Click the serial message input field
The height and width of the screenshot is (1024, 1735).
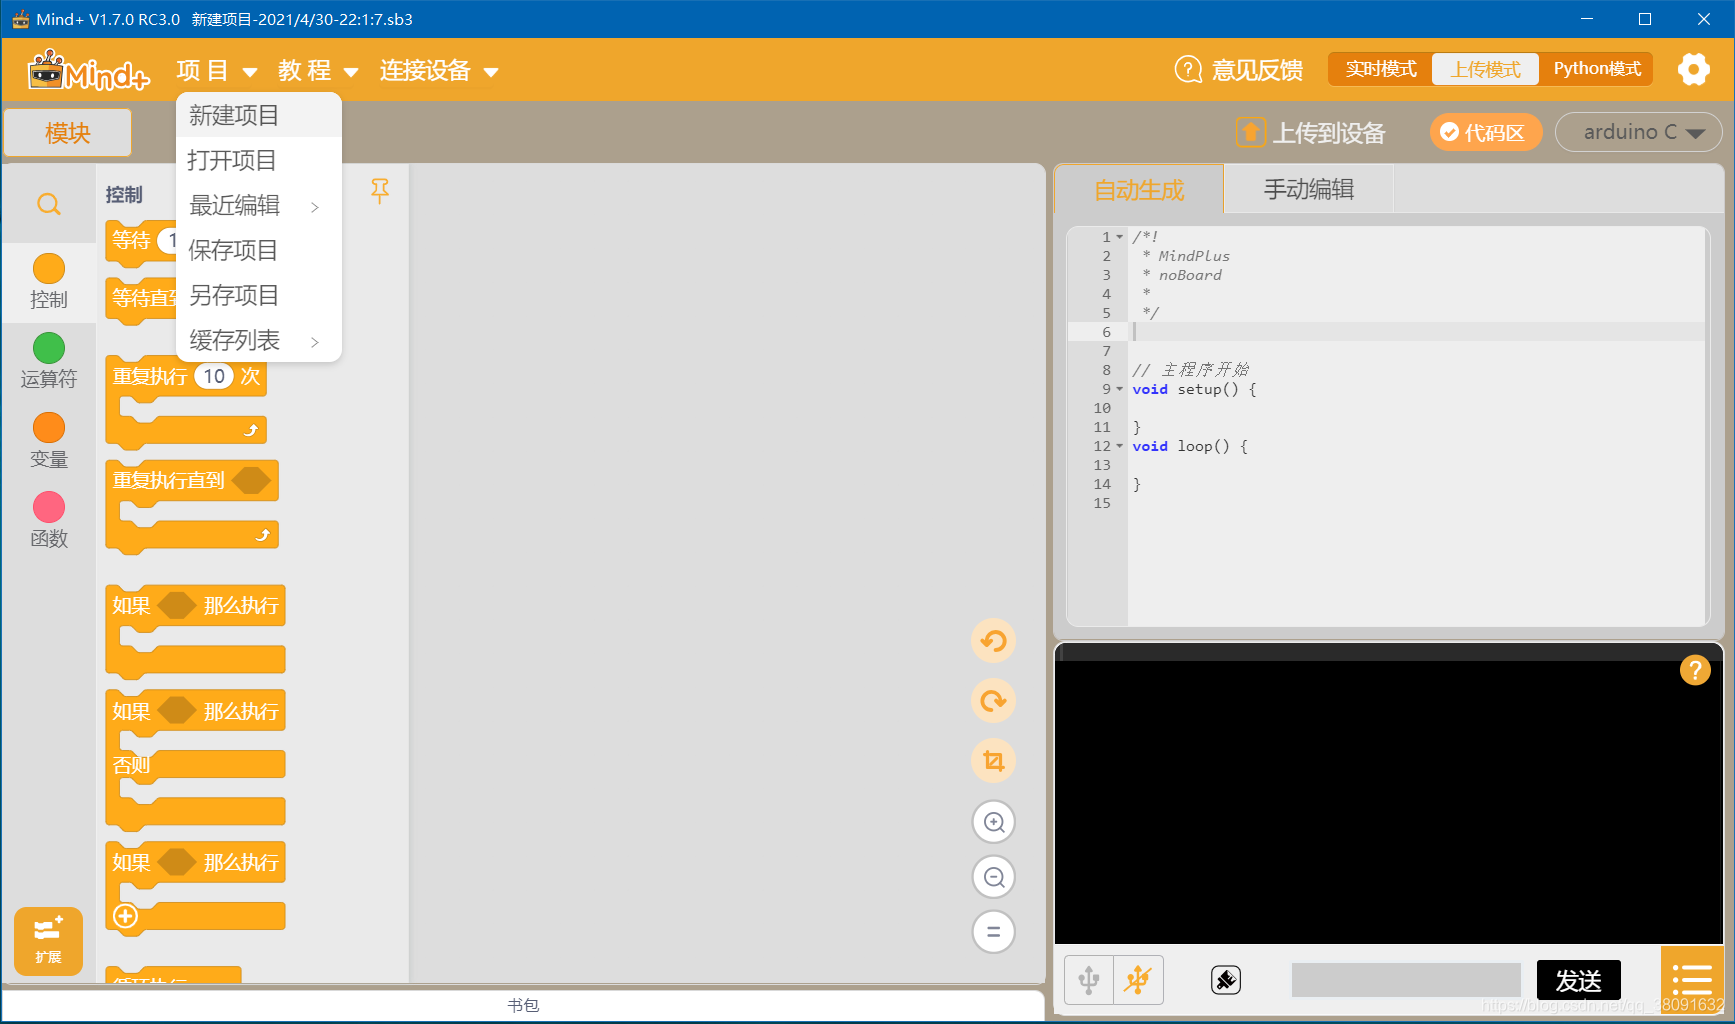pos(1406,980)
